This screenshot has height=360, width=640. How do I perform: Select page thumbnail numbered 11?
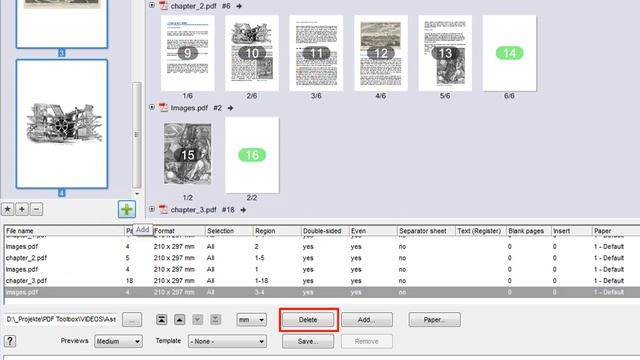point(316,53)
